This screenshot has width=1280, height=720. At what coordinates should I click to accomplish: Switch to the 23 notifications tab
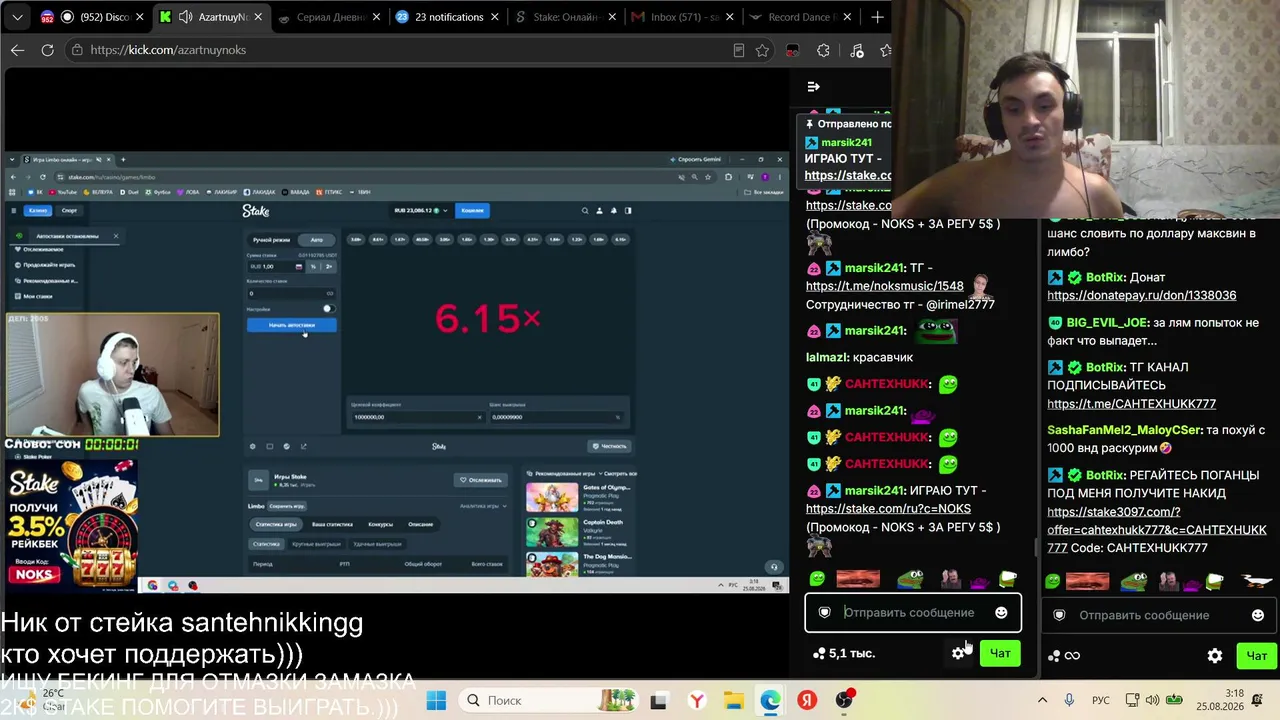click(x=446, y=17)
